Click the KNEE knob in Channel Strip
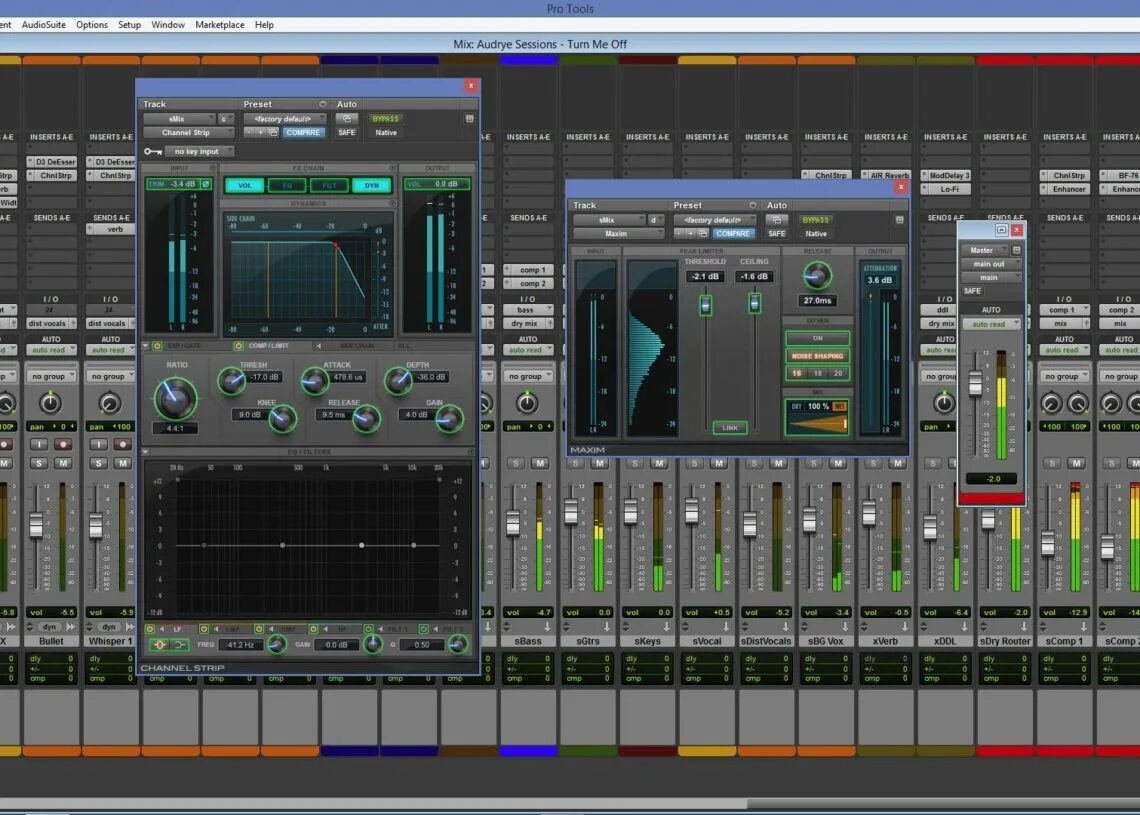The width and height of the screenshot is (1140, 815). tap(282, 418)
